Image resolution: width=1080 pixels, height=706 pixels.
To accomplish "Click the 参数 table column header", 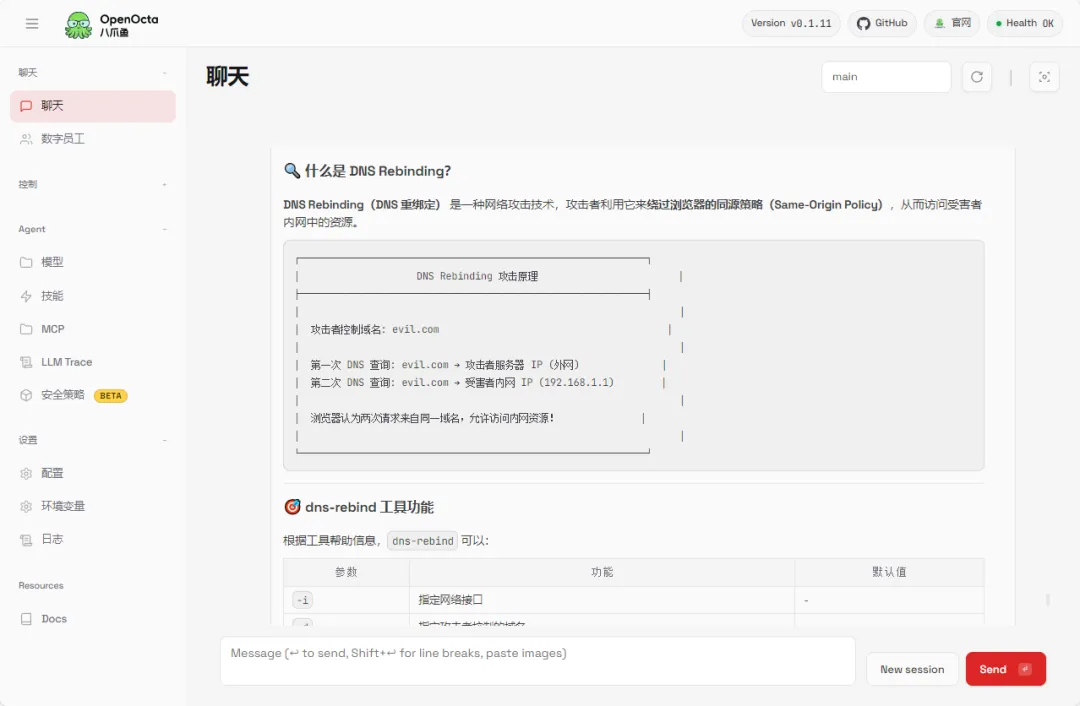I will [x=346, y=572].
